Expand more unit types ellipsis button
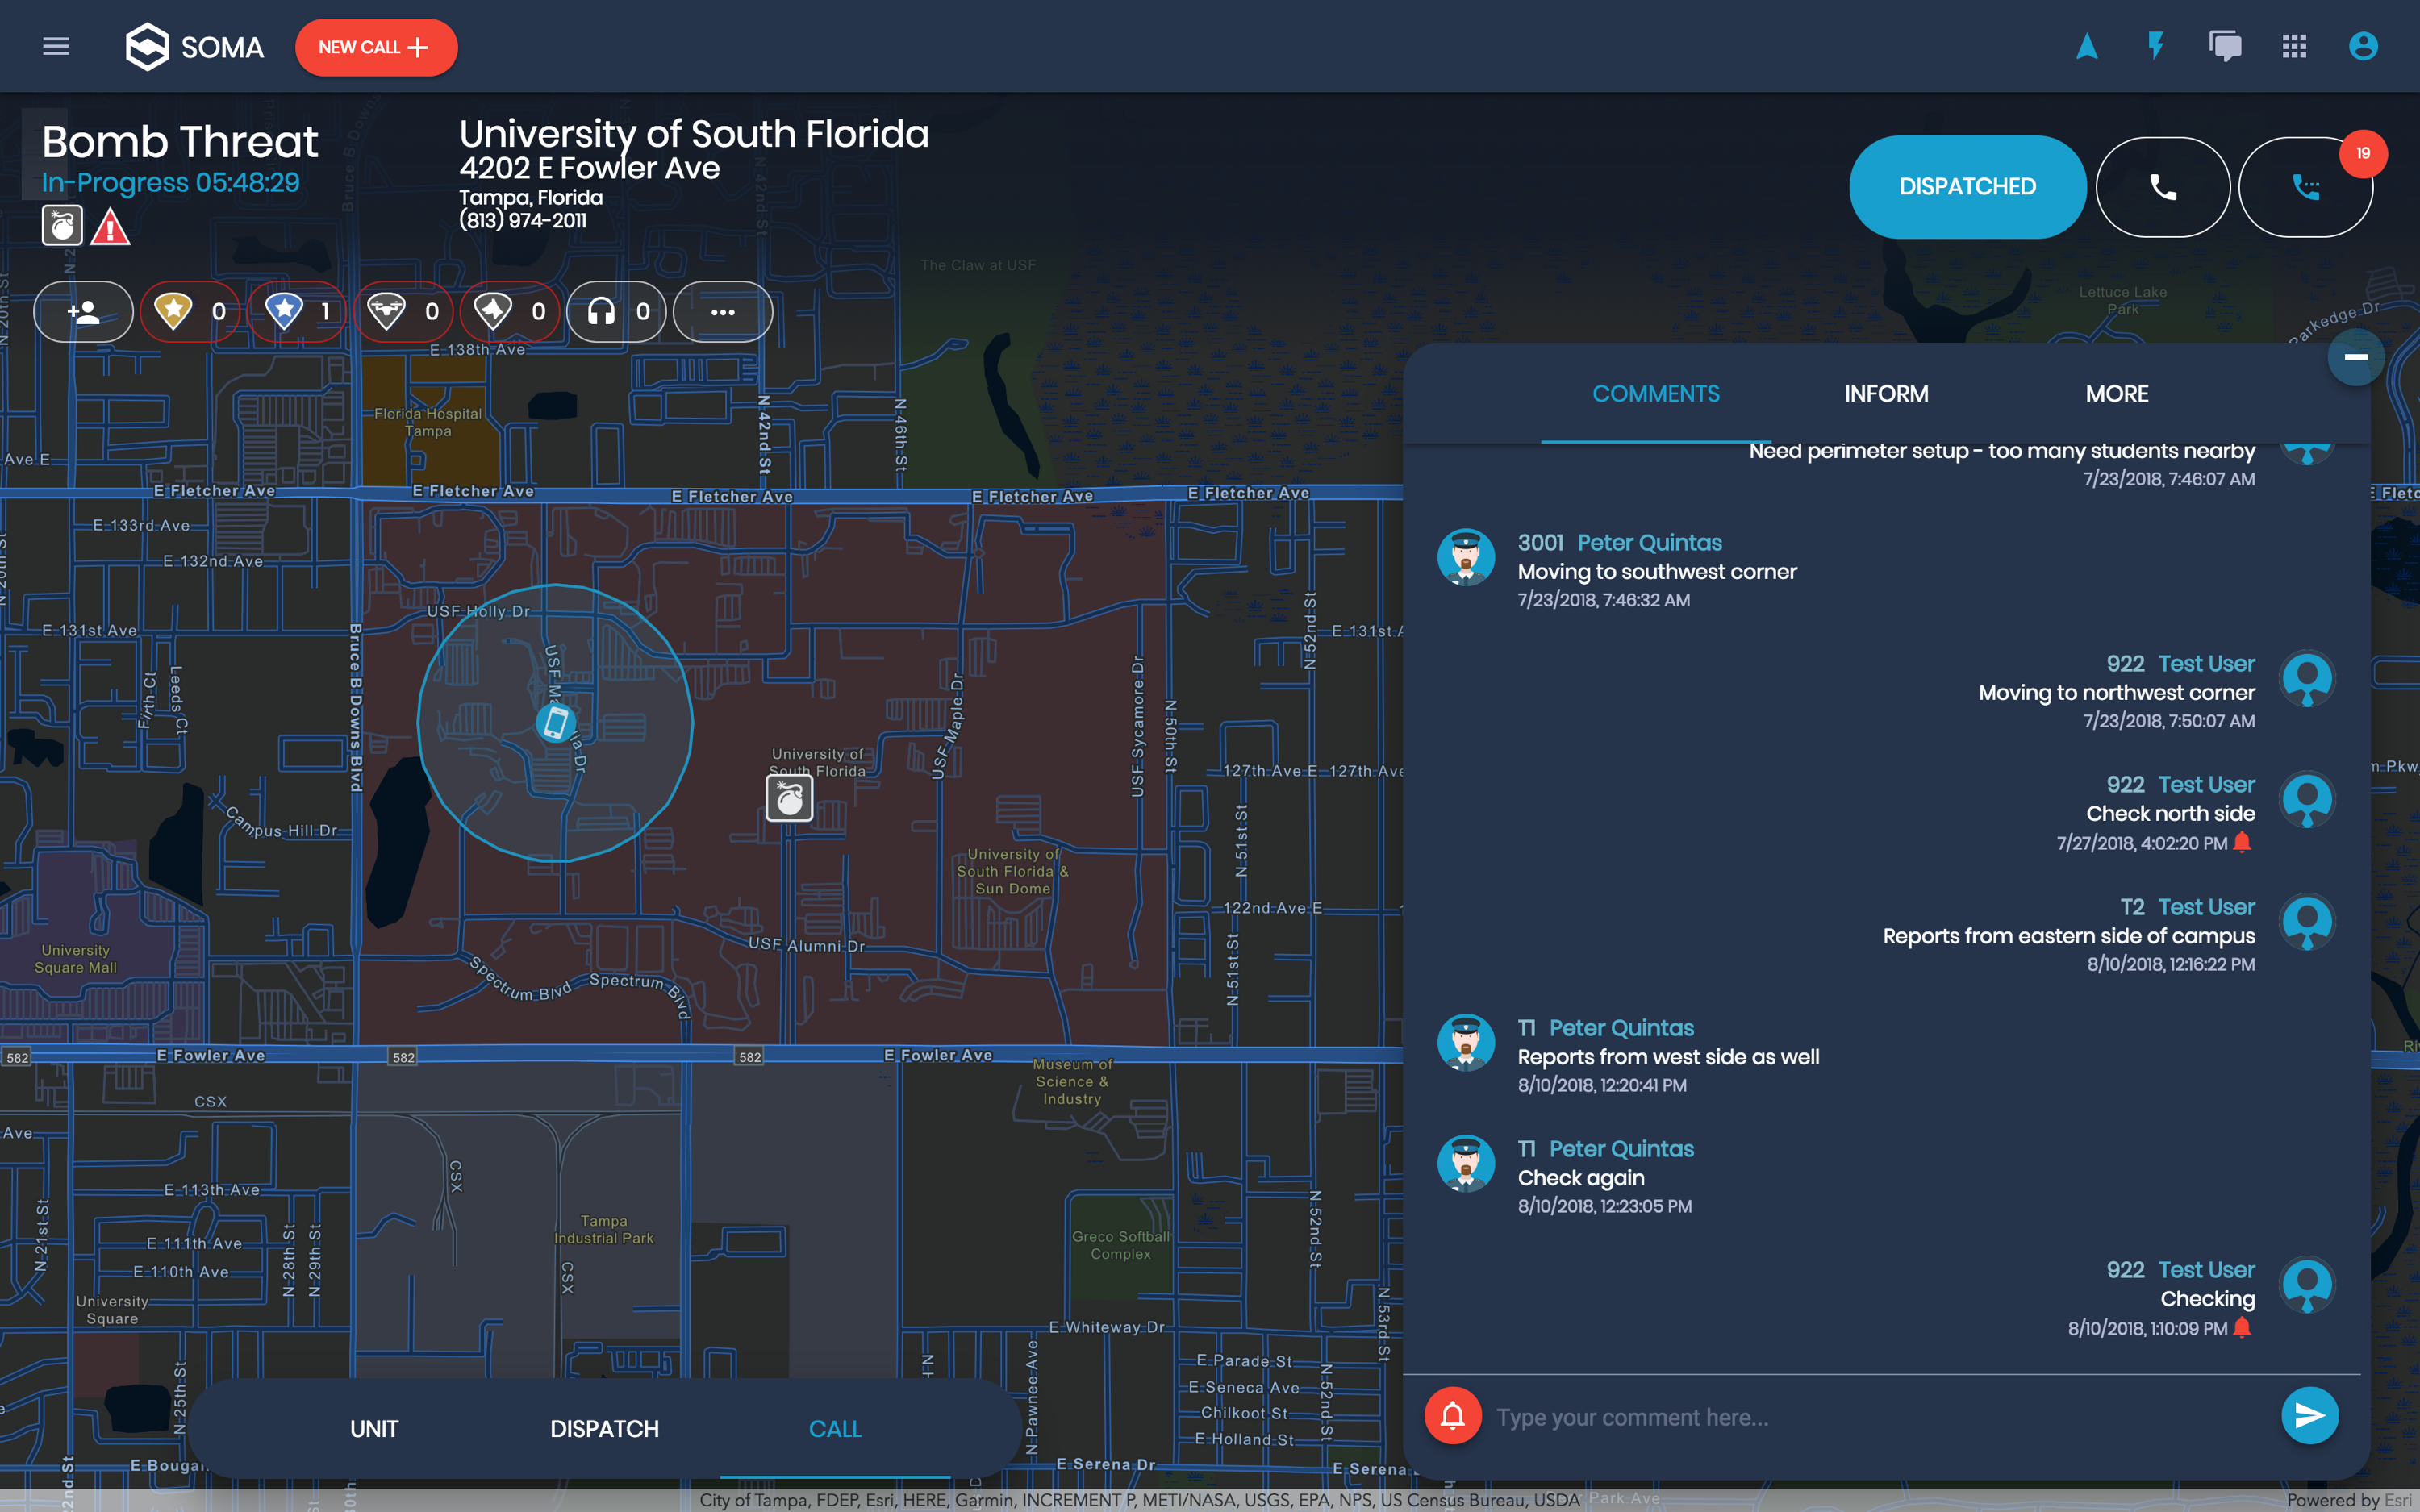The height and width of the screenshot is (1512, 2420). tap(722, 312)
